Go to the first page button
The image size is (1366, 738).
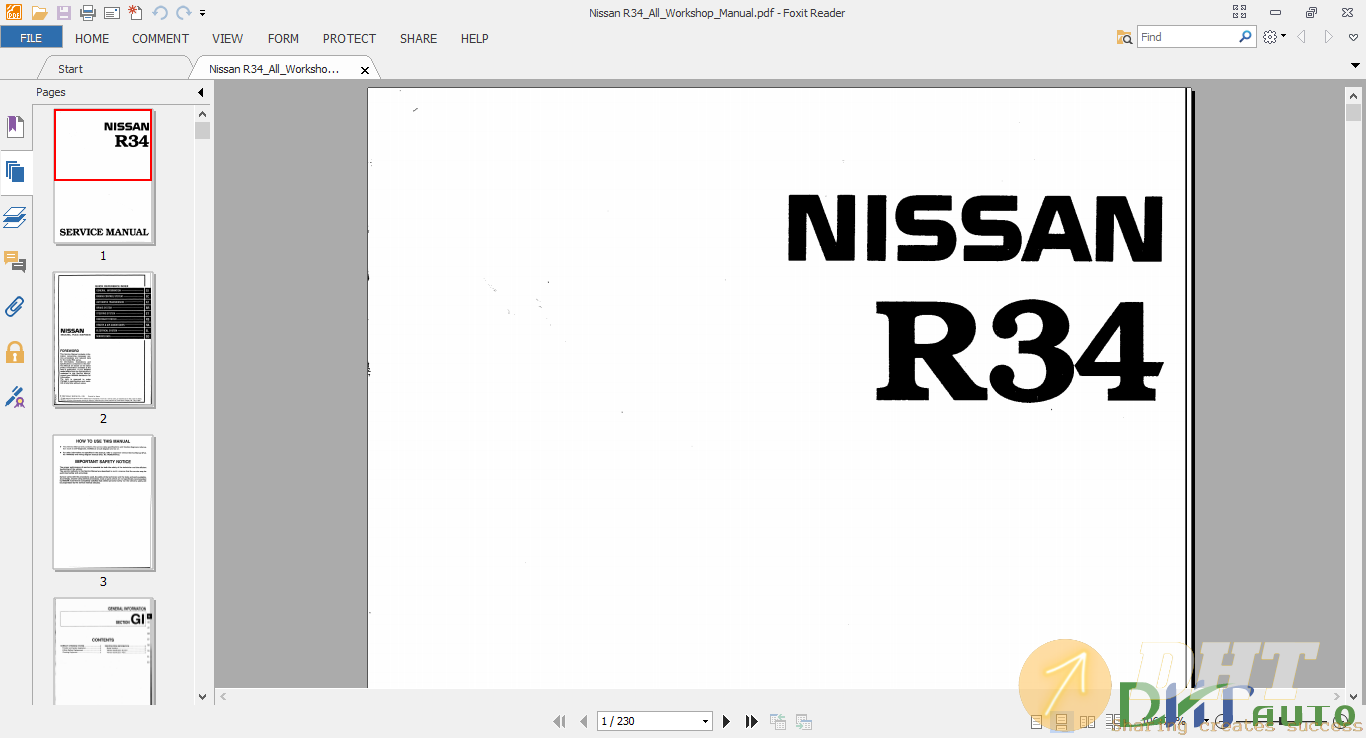pos(560,721)
